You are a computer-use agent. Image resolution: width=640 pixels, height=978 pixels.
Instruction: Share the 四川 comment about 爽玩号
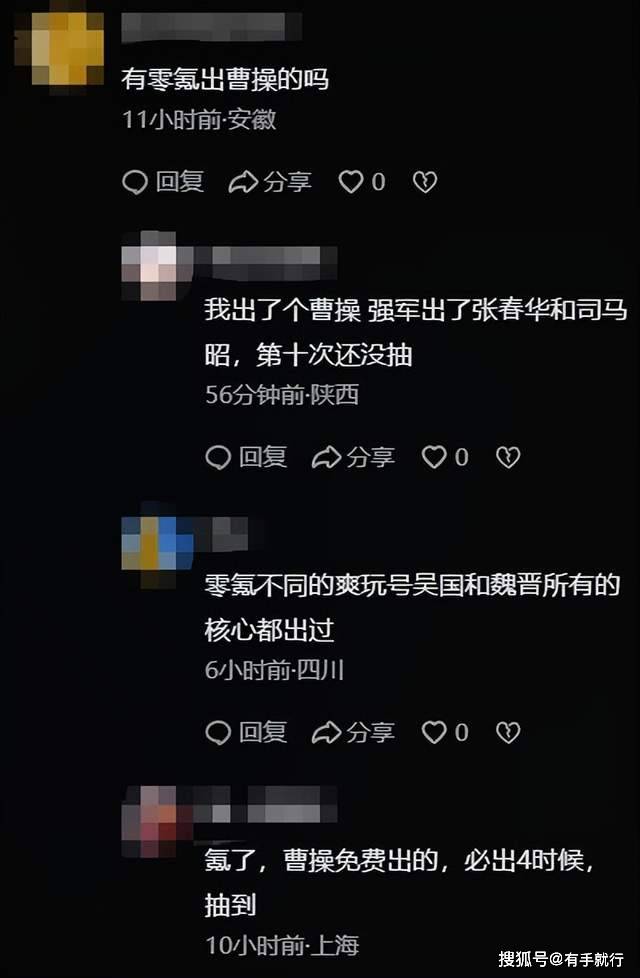tap(353, 732)
